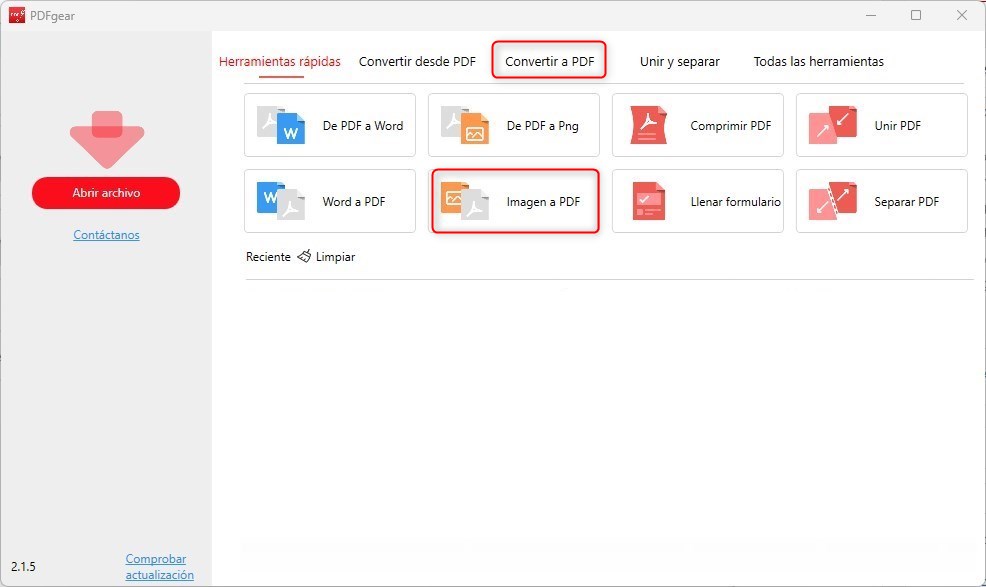Switch to the Convertir desde PDF tab
The image size is (986, 587).
coord(417,61)
